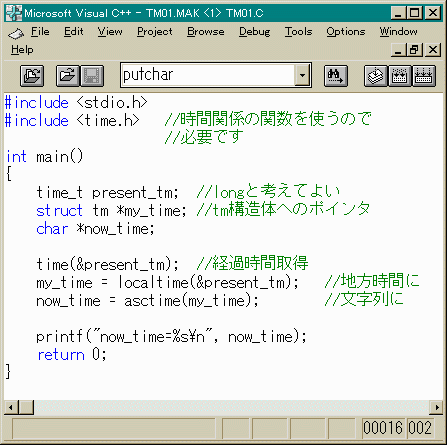This screenshot has height=445, width=447.
Task: Open the Options menu
Action: click(x=346, y=32)
